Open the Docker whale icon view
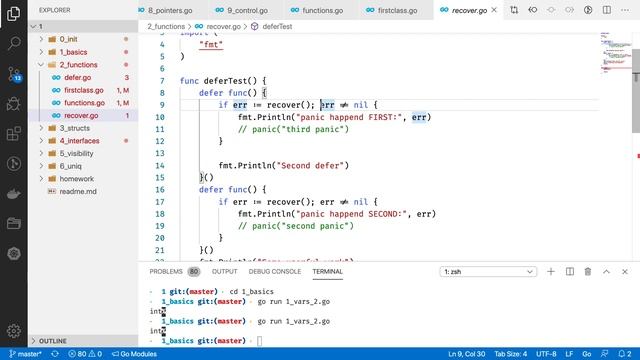This screenshot has height=360, width=640. point(13,194)
